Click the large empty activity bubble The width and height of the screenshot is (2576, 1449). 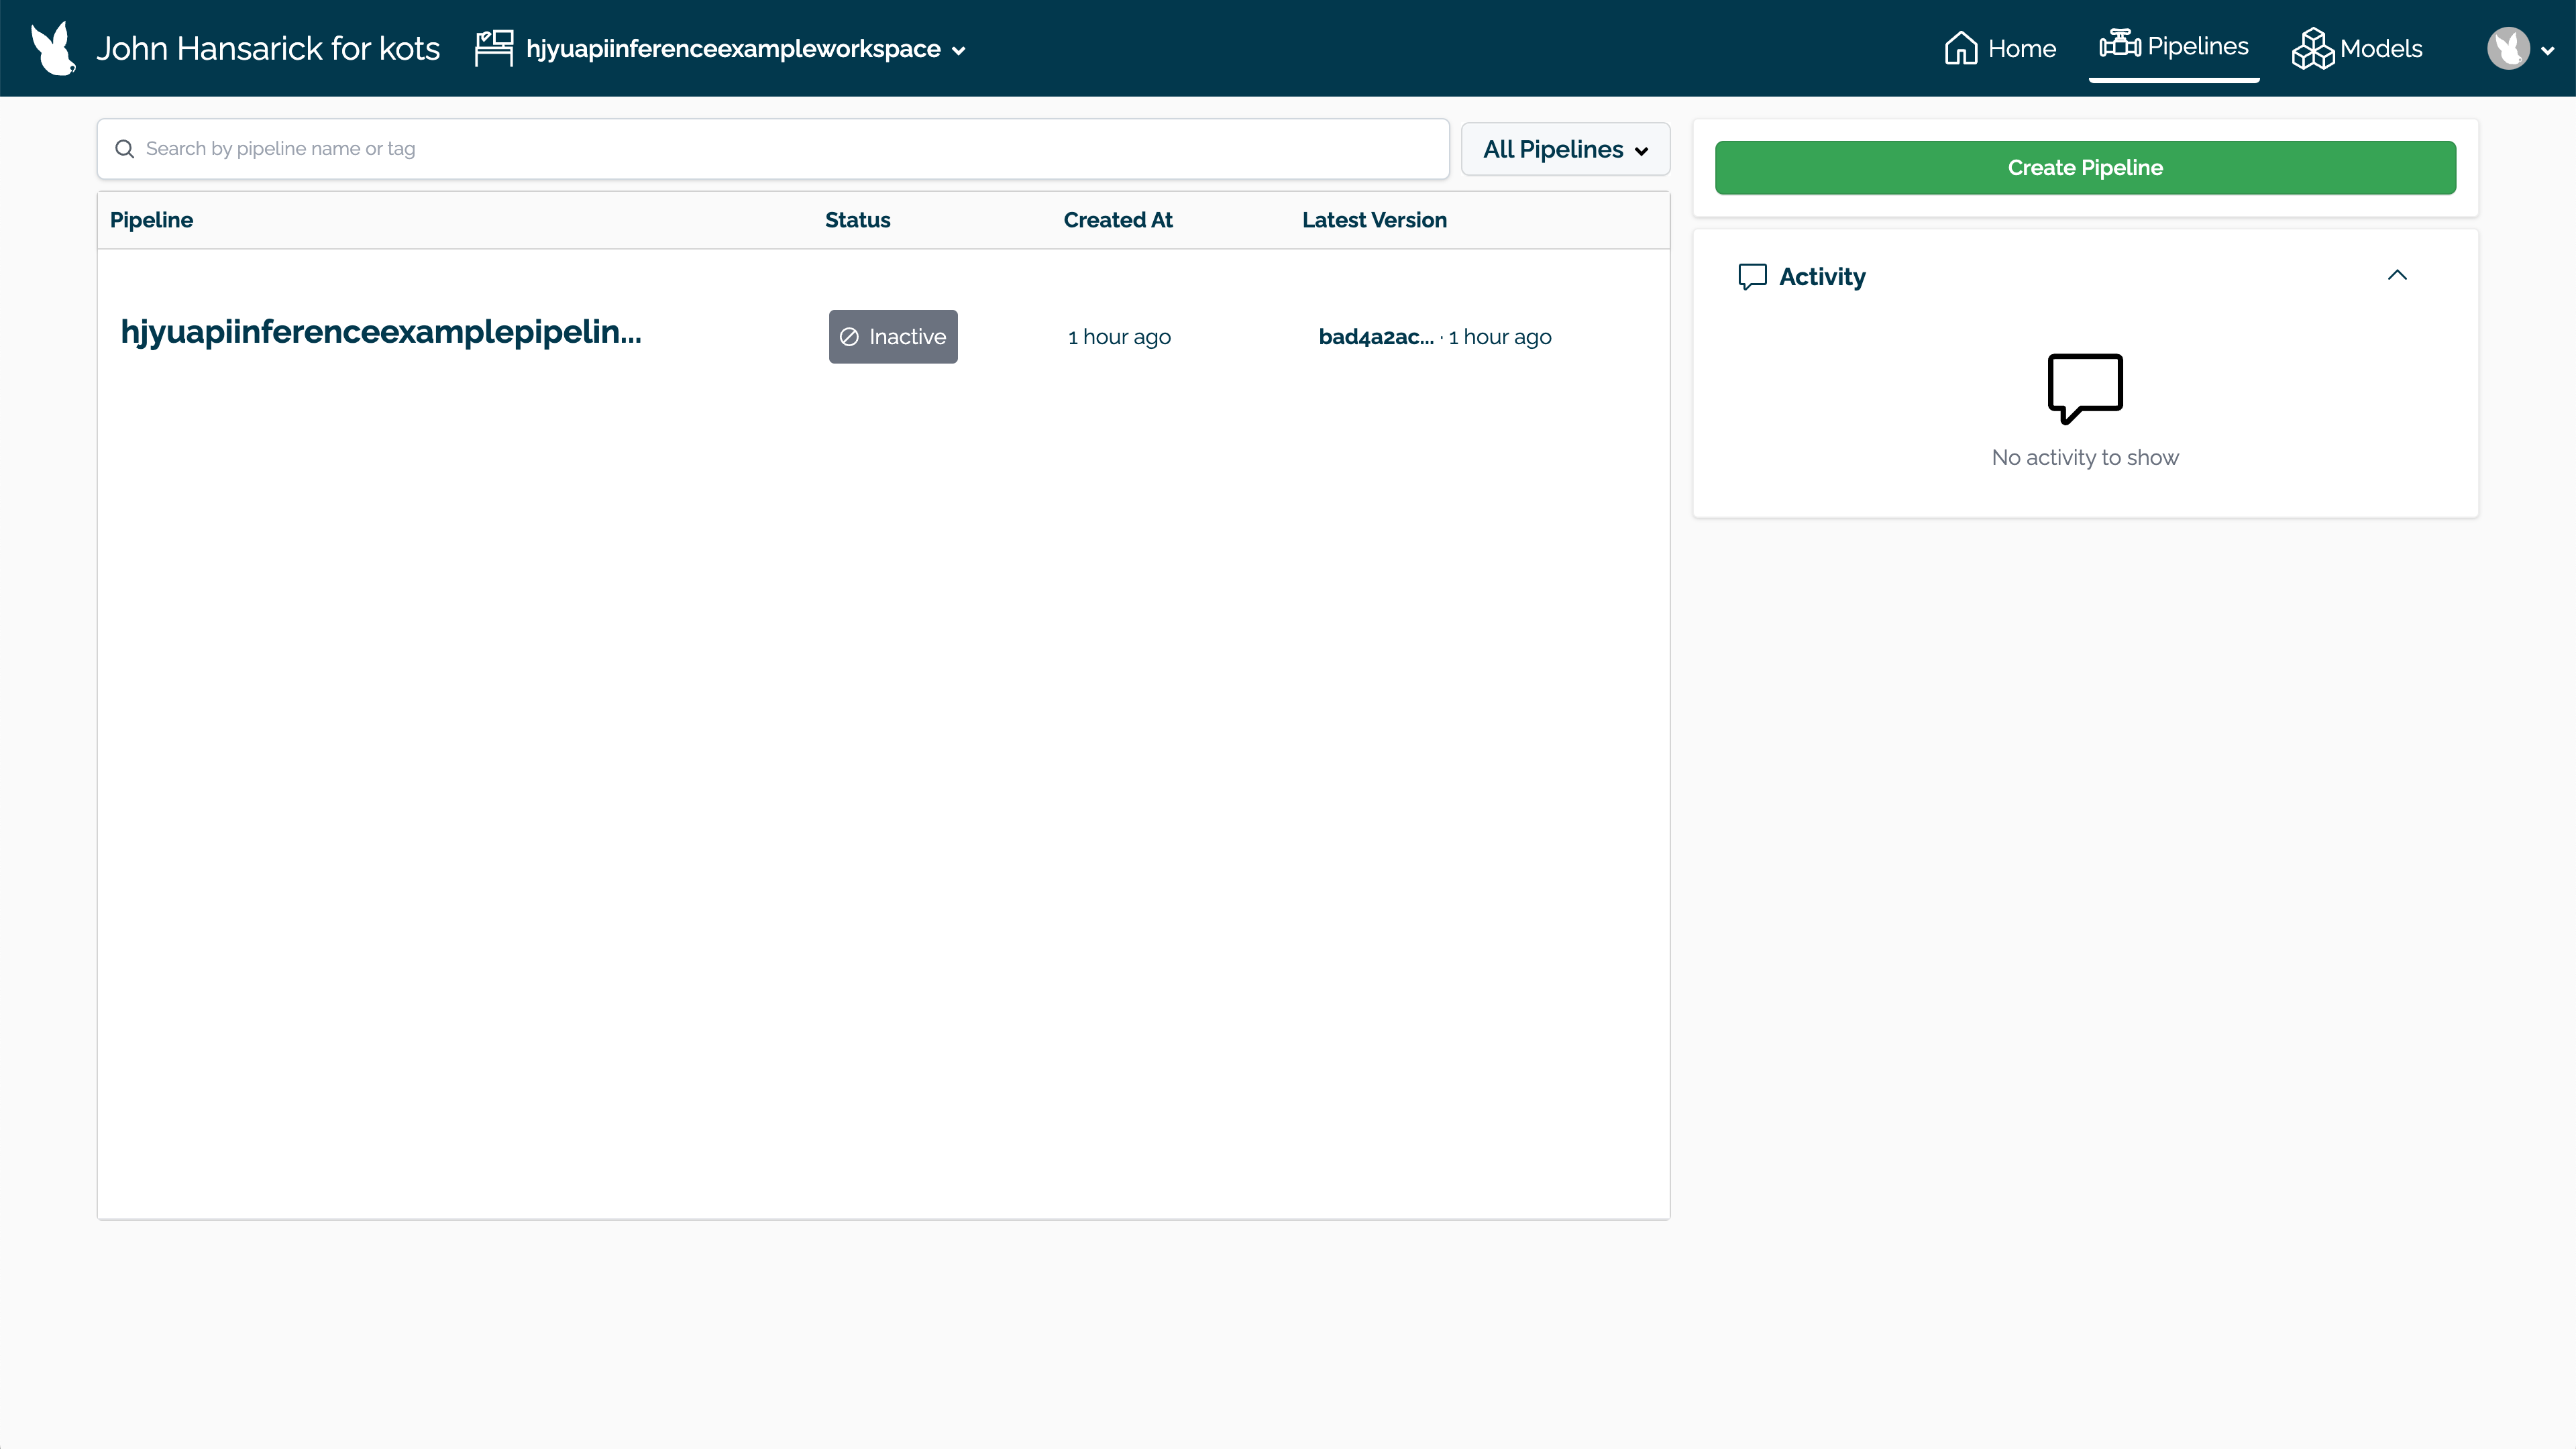2085,388
